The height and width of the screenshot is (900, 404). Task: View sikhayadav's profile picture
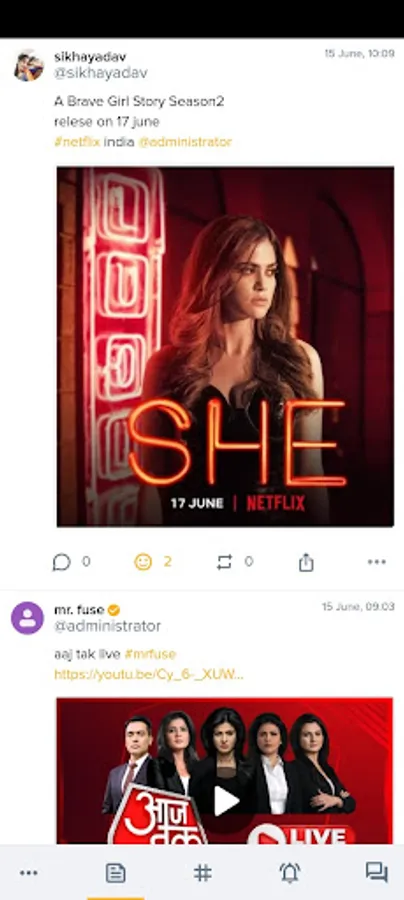point(28,66)
